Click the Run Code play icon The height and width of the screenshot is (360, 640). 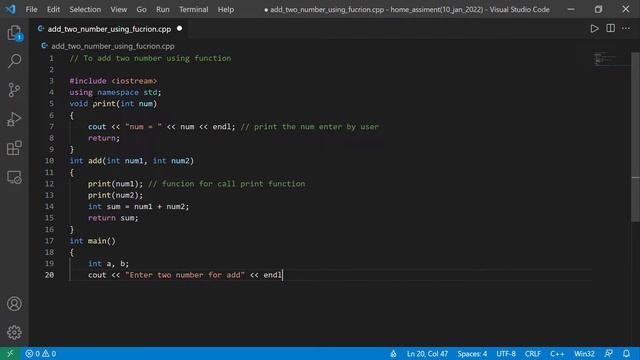(x=594, y=29)
